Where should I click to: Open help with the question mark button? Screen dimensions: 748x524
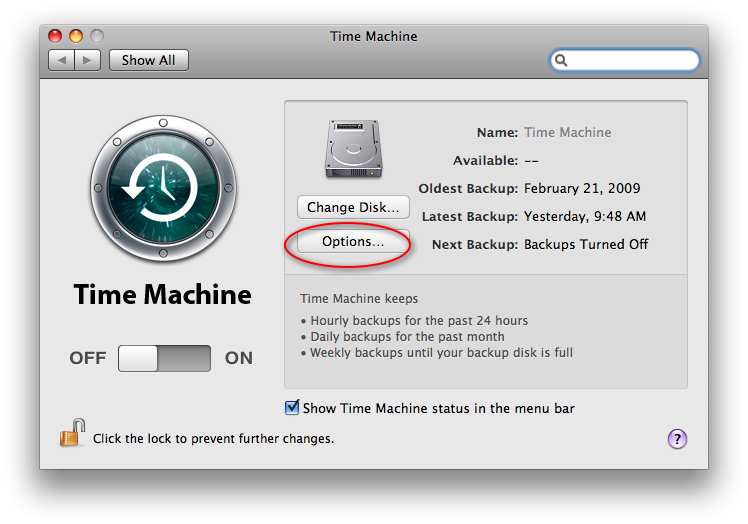point(677,439)
